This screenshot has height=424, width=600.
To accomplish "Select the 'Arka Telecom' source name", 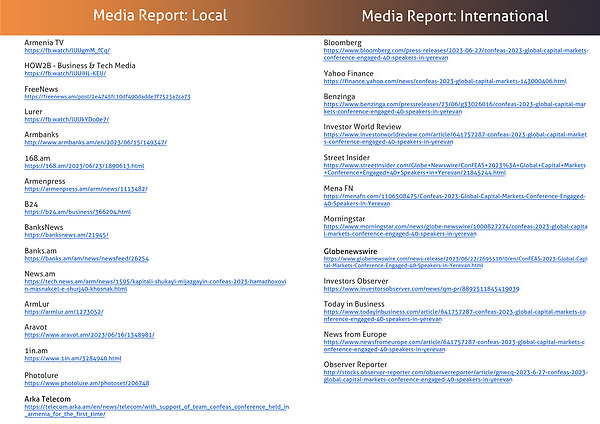I will click(47, 399).
